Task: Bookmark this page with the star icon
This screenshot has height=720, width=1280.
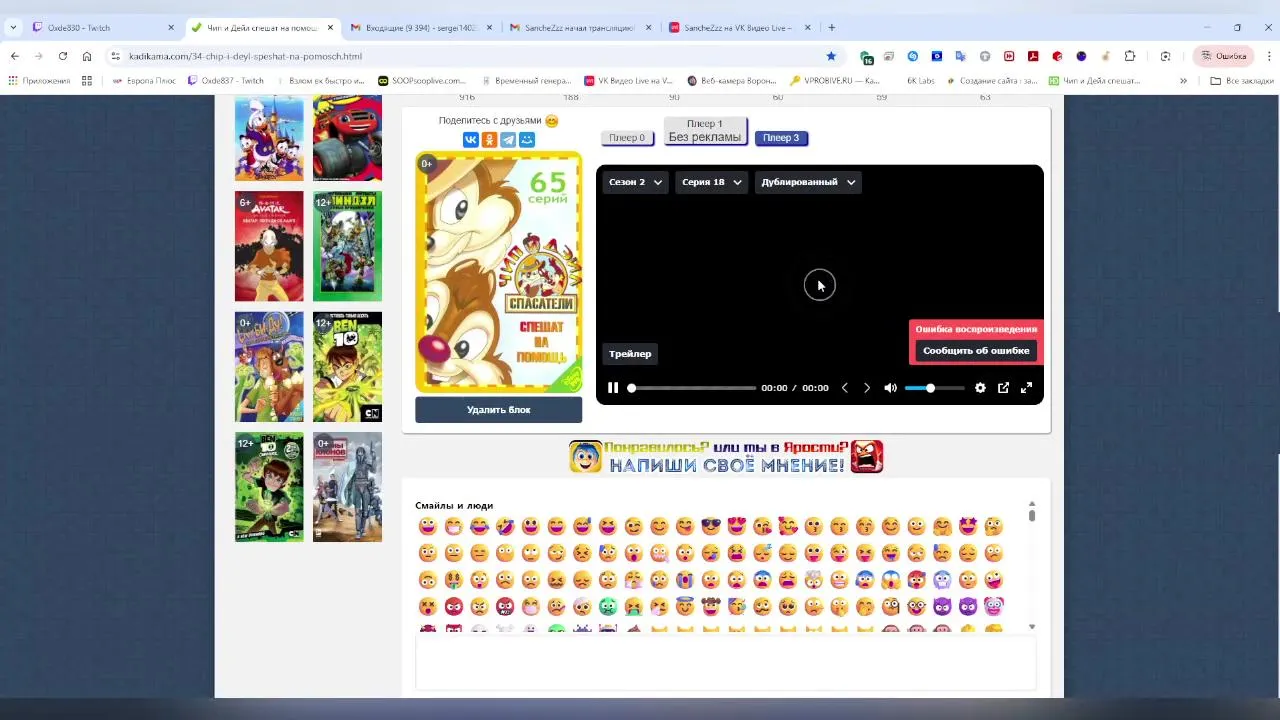Action: click(x=831, y=56)
